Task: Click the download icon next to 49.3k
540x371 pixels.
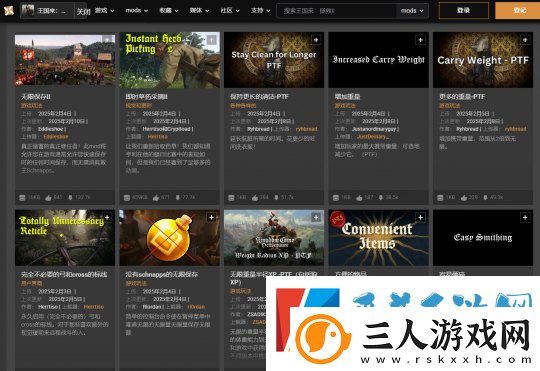Action: (x=485, y=198)
